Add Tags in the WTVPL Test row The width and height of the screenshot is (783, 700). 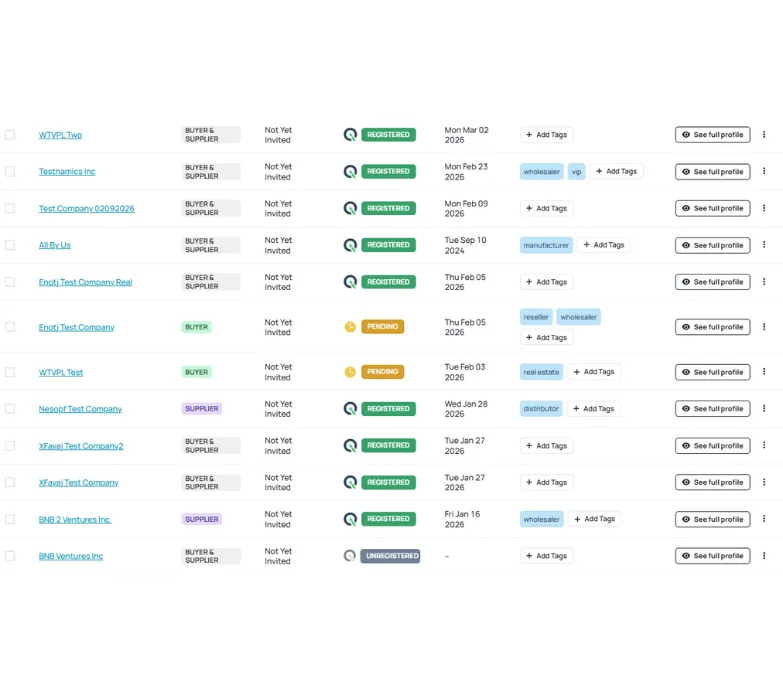[594, 371]
